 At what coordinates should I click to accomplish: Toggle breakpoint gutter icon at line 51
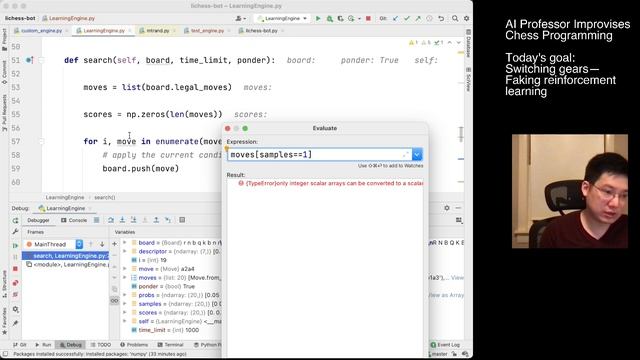[29, 60]
